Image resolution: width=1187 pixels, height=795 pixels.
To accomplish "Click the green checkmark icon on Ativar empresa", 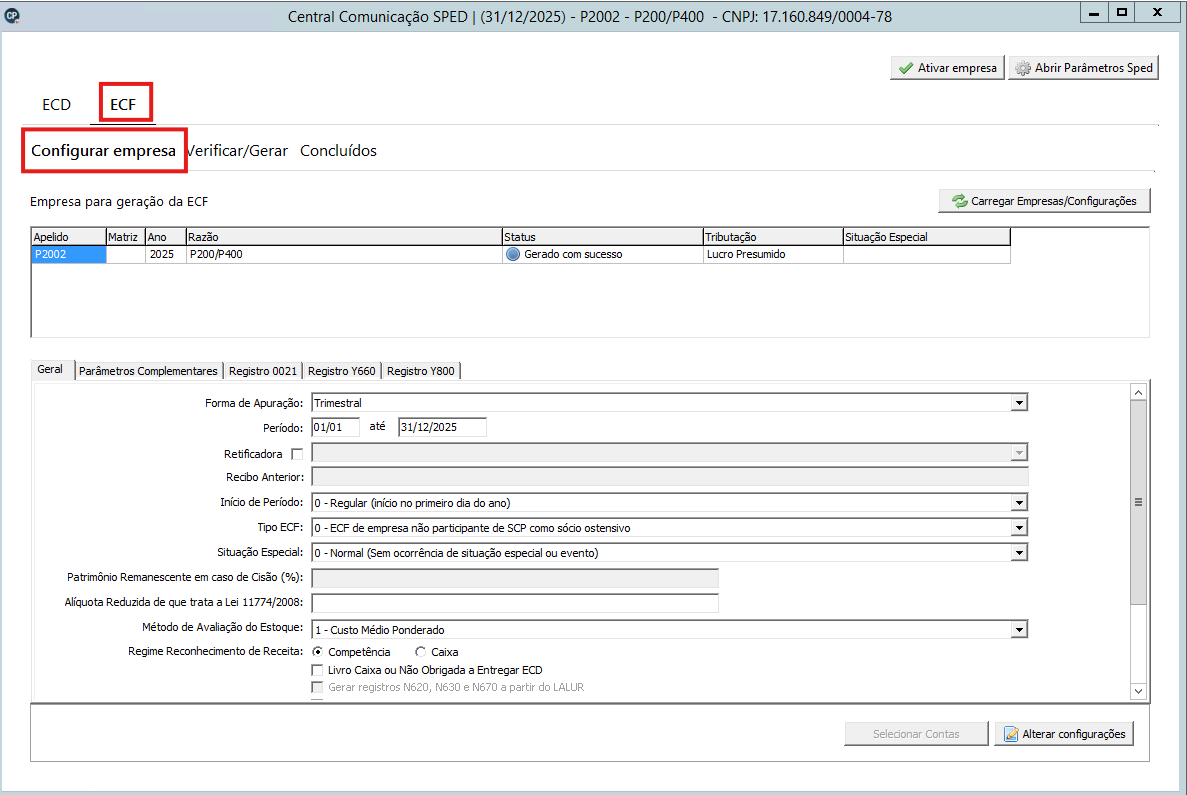I will click(905, 68).
